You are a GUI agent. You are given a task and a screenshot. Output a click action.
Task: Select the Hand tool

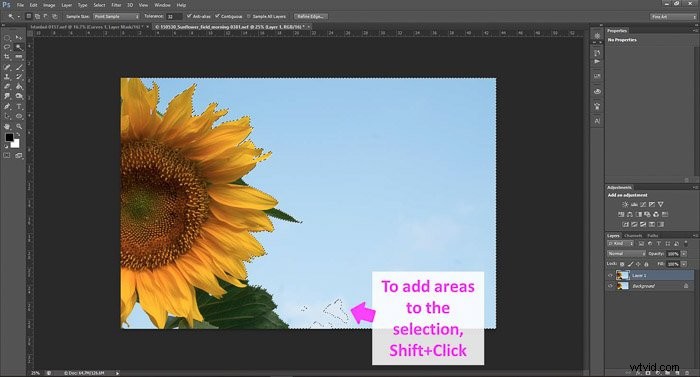[x=7, y=126]
